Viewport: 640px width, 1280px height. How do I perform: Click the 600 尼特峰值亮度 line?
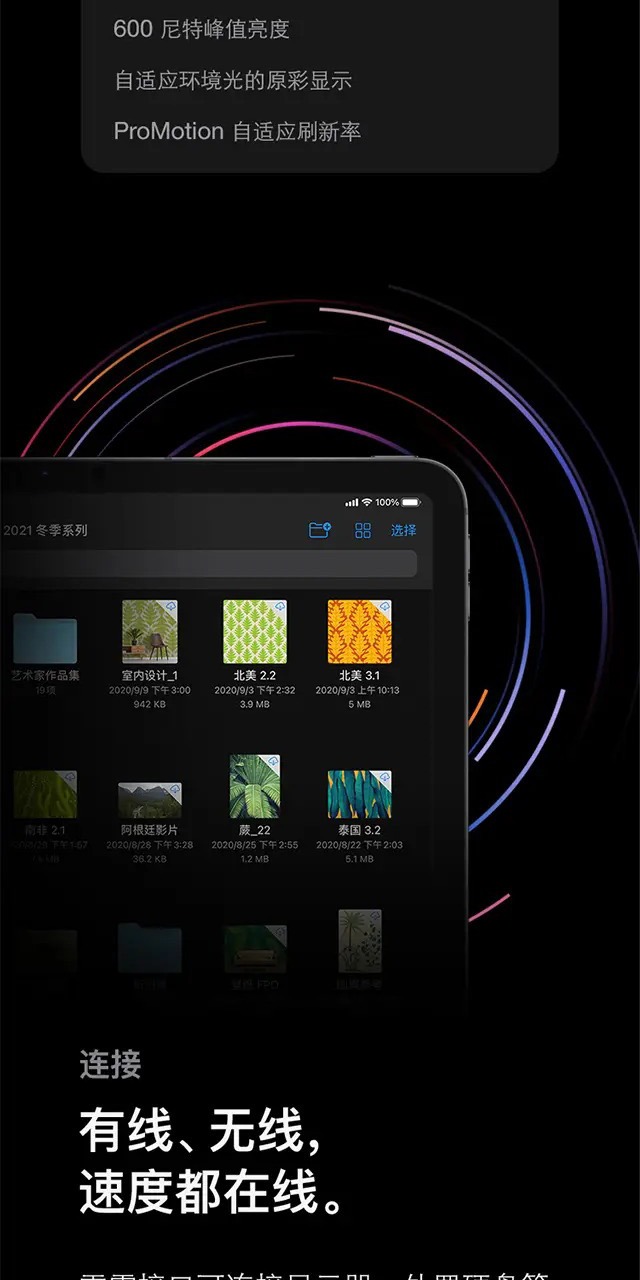pyautogui.click(x=202, y=30)
